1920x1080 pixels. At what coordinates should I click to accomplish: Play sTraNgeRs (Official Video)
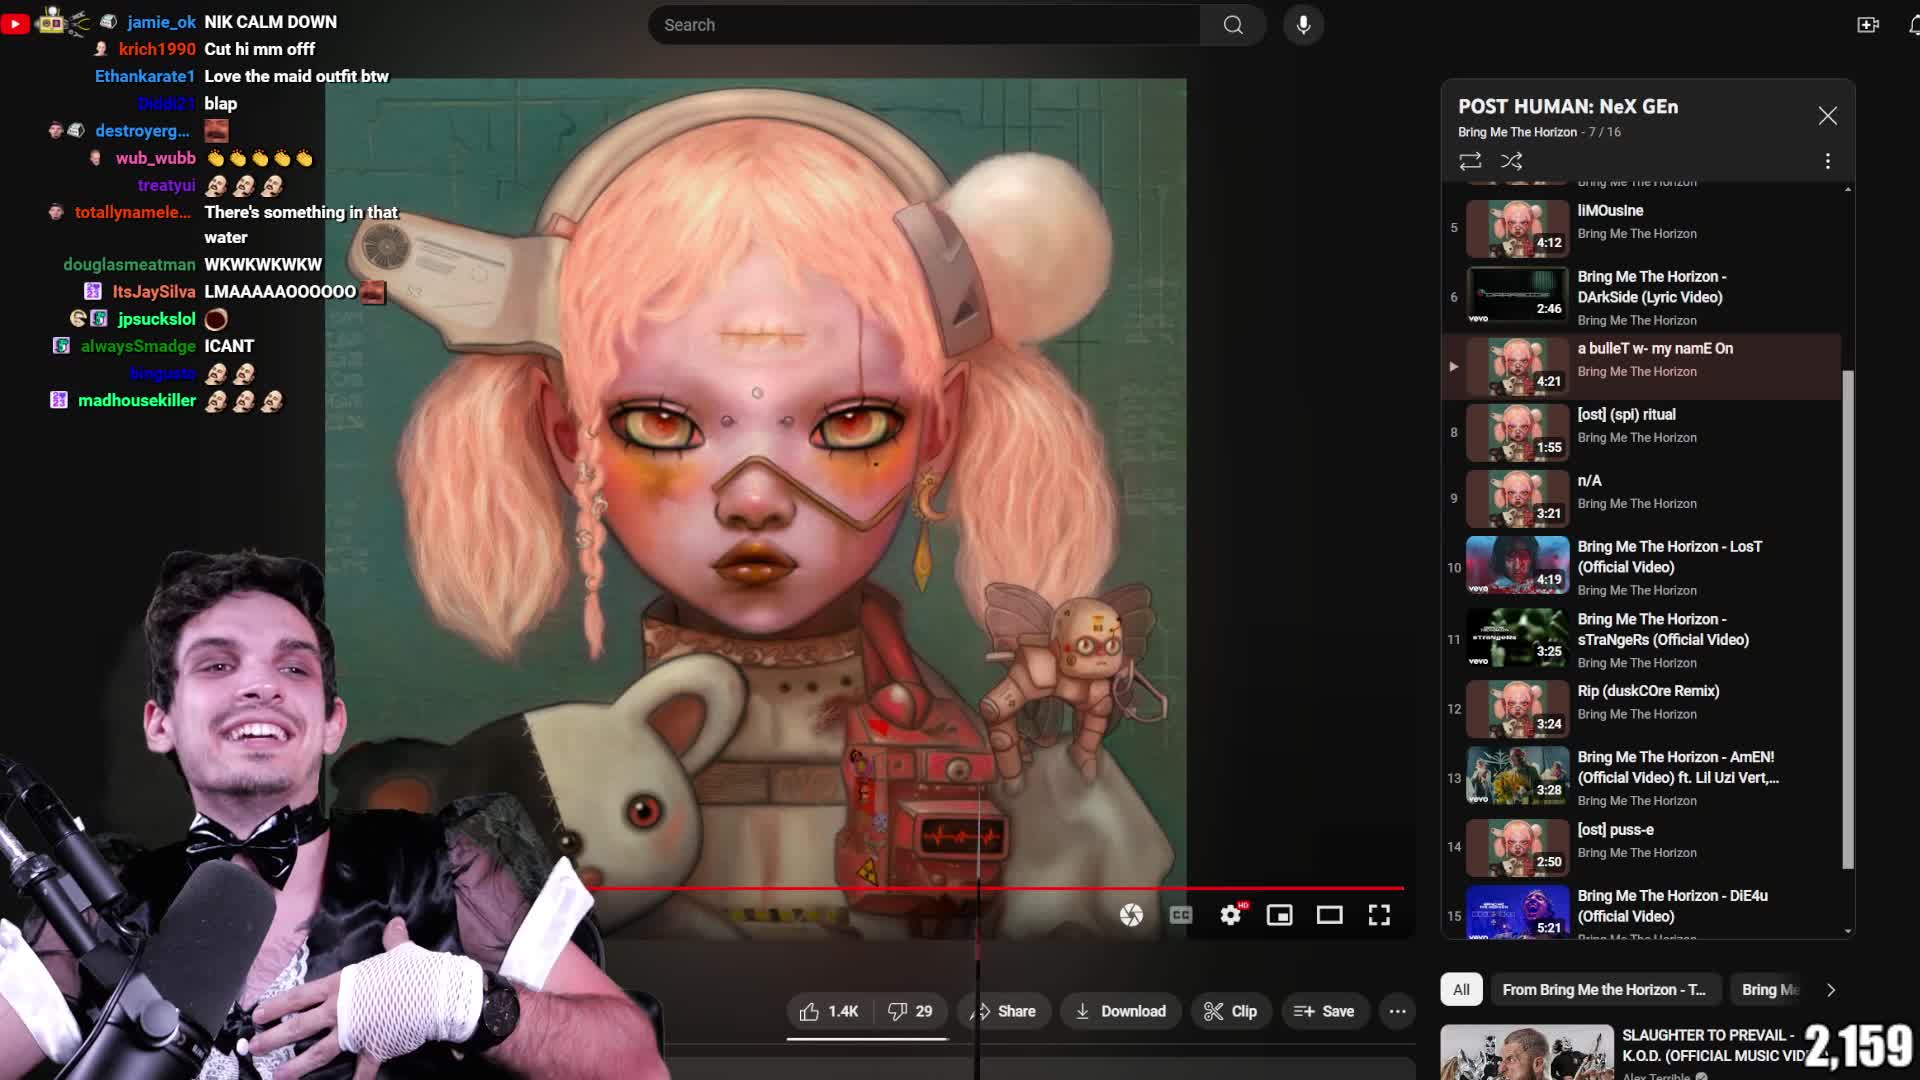point(1643,639)
